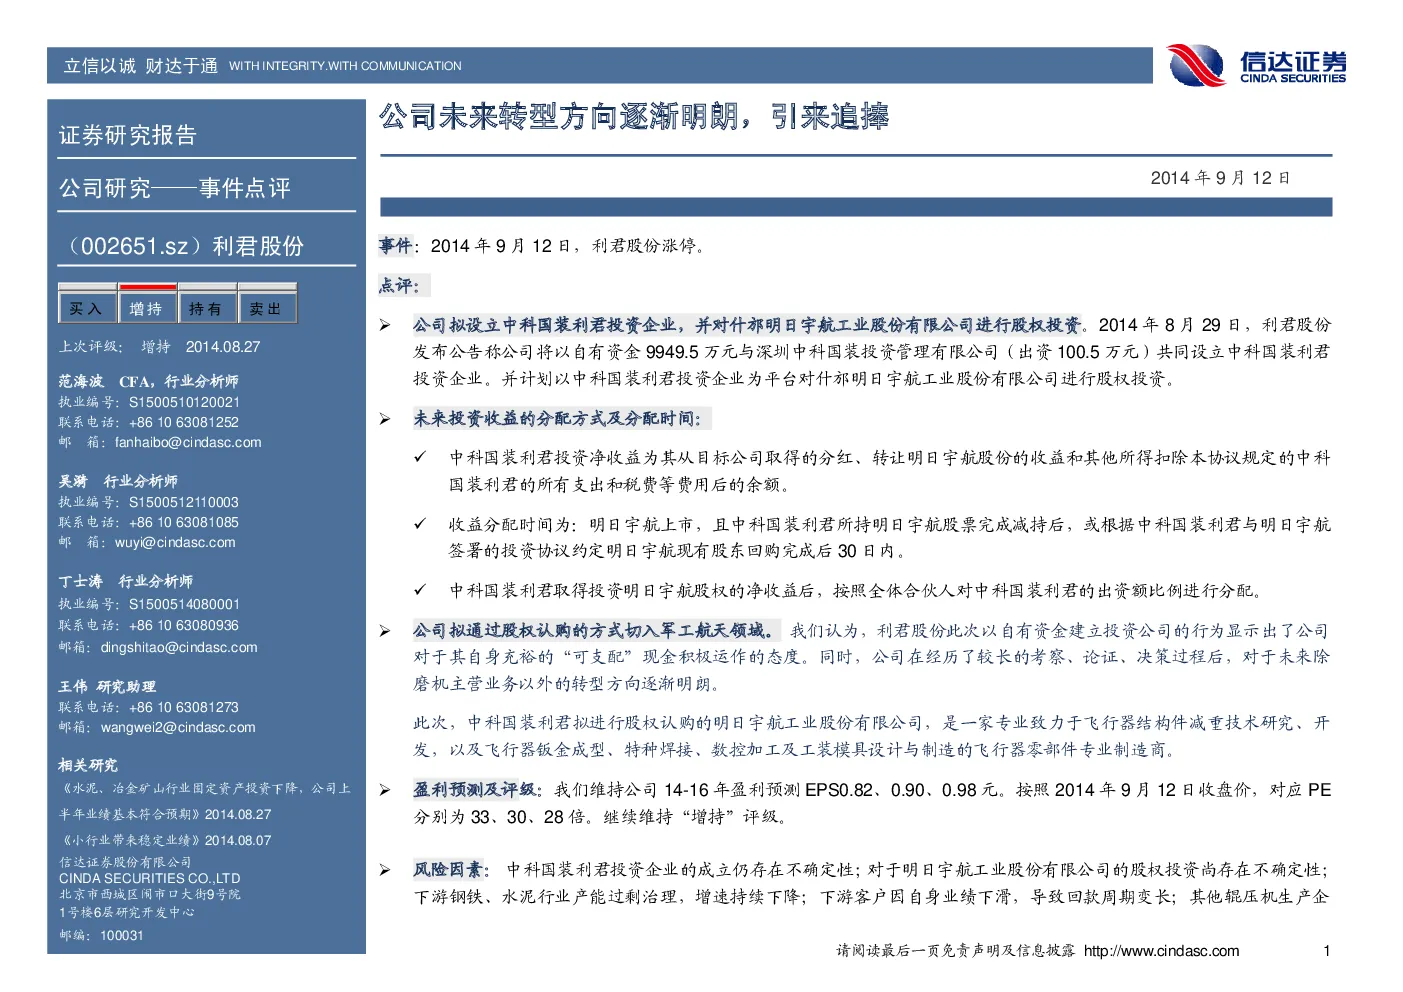This screenshot has width=1403, height=992.
Task: Open the http://www.cindasc.com link
Action: pyautogui.click(x=1161, y=951)
